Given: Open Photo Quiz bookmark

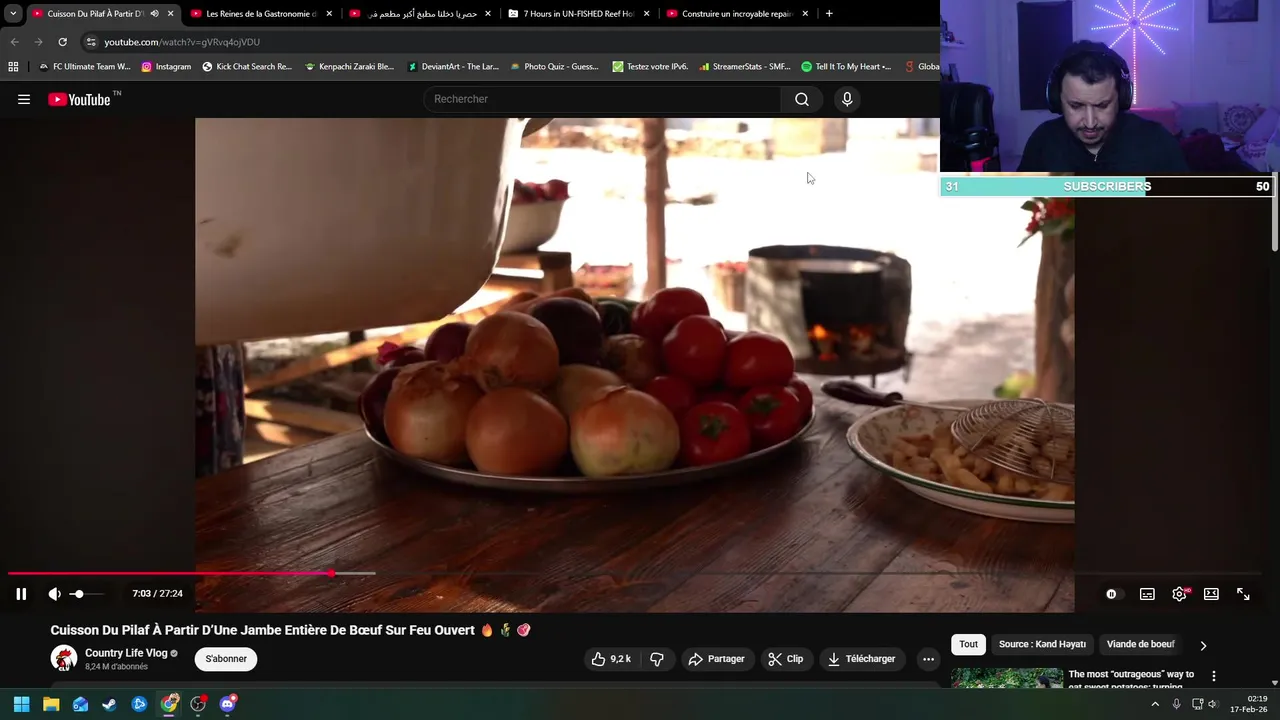Looking at the screenshot, I should point(554,67).
